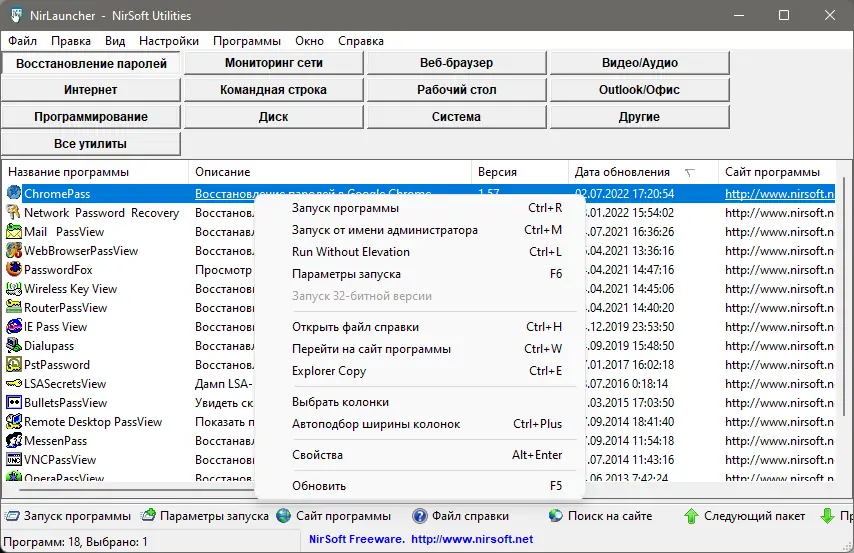Image resolution: width=854 pixels, height=553 pixels.
Task: Click Следующий пакет green arrow button
Action: coord(745,516)
